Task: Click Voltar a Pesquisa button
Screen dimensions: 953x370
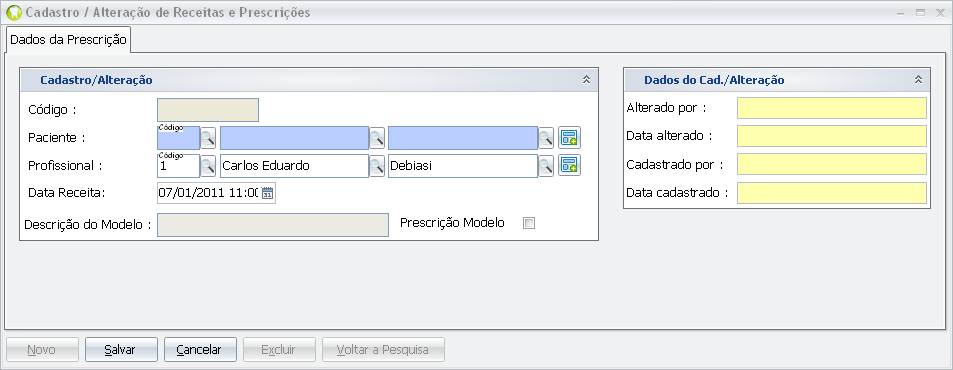Action: 383,350
